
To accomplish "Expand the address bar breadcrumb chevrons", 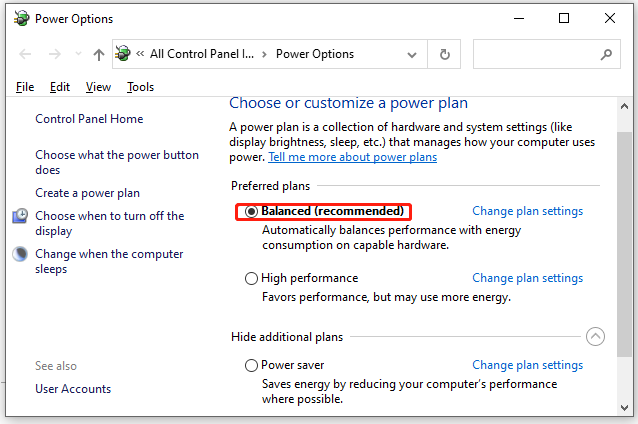I will [x=142, y=55].
